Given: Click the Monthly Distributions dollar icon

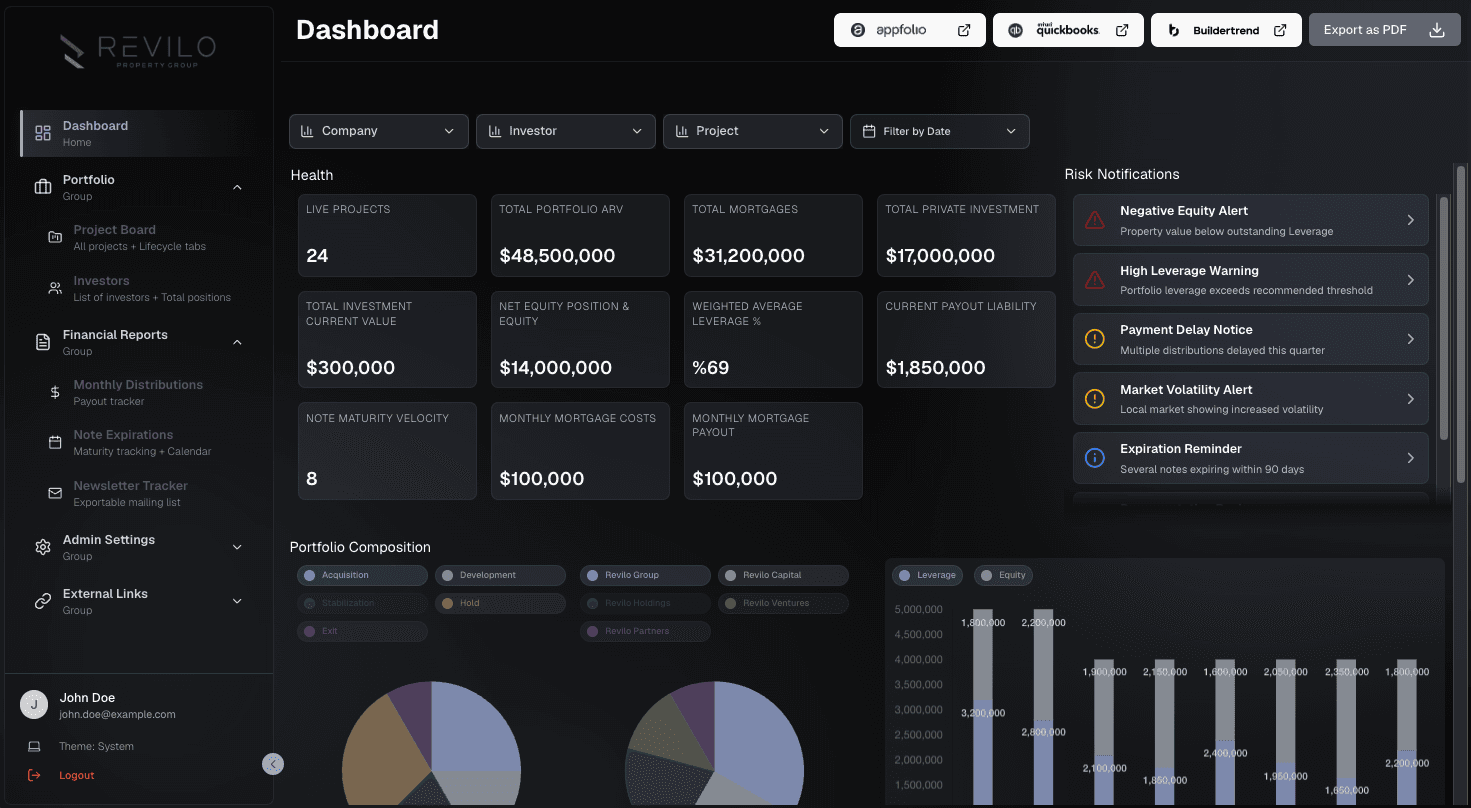Looking at the screenshot, I should (x=55, y=392).
